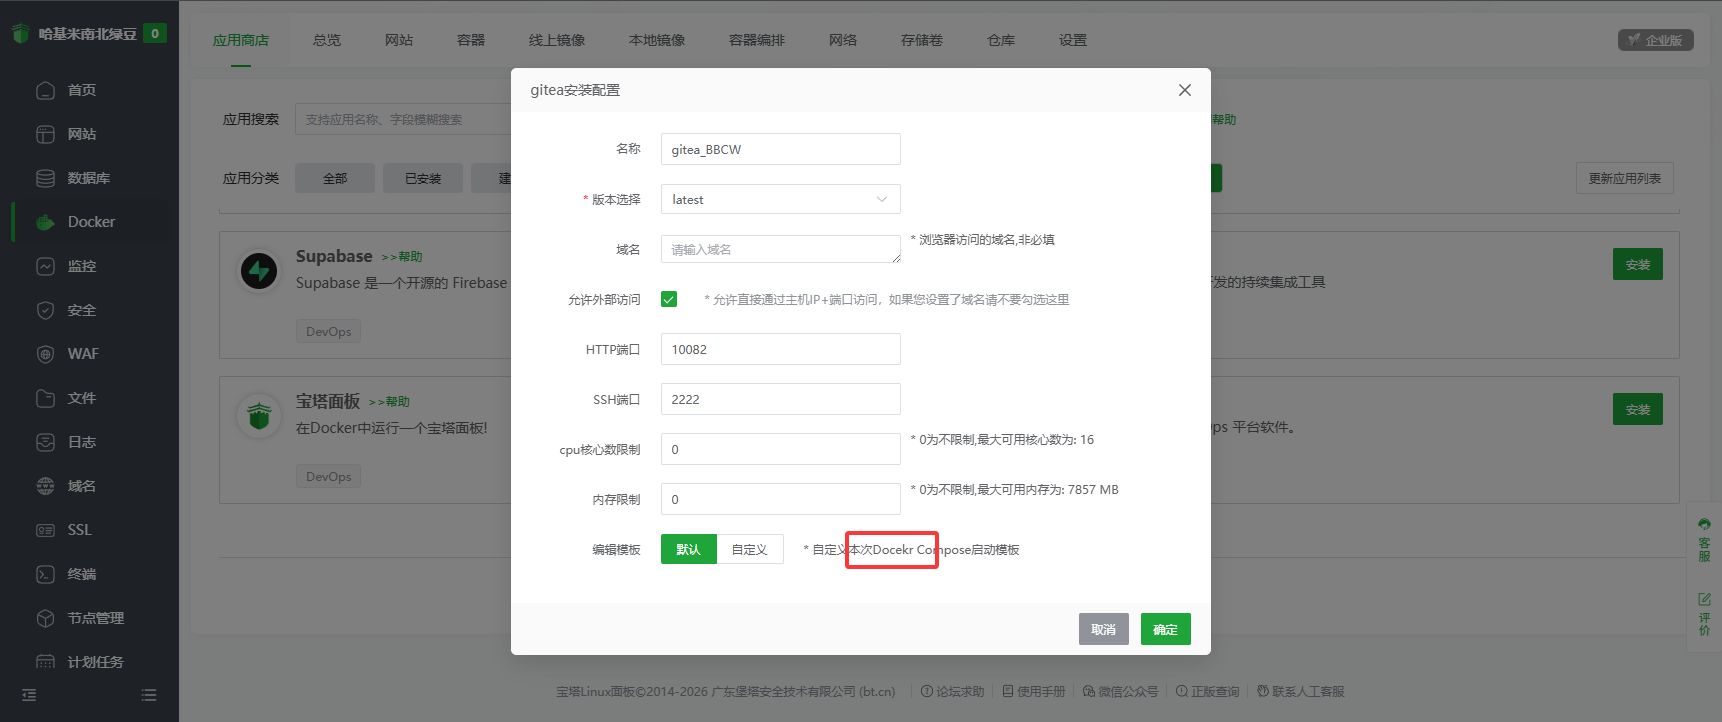Click the 名称 field gitea_BBCW

(x=781, y=149)
